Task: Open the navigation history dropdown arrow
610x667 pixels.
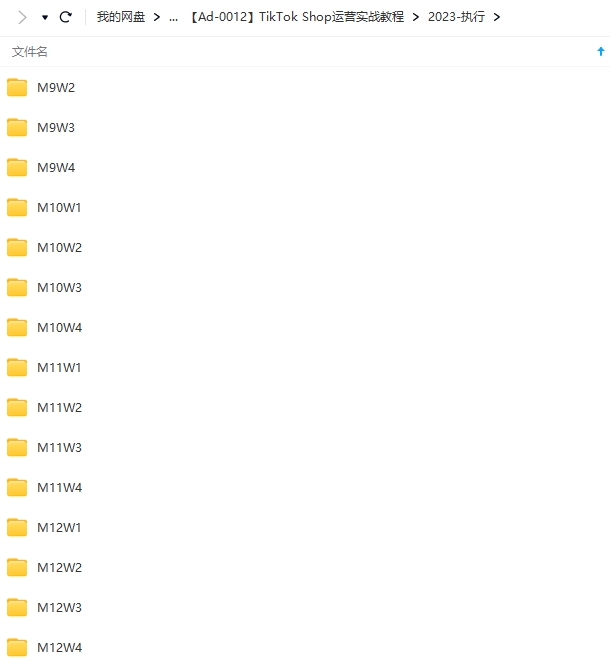Action: (x=45, y=17)
